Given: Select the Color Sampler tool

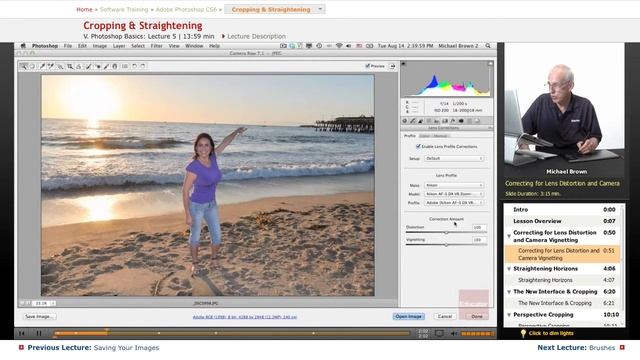Looking at the screenshot, I should coord(51,66).
